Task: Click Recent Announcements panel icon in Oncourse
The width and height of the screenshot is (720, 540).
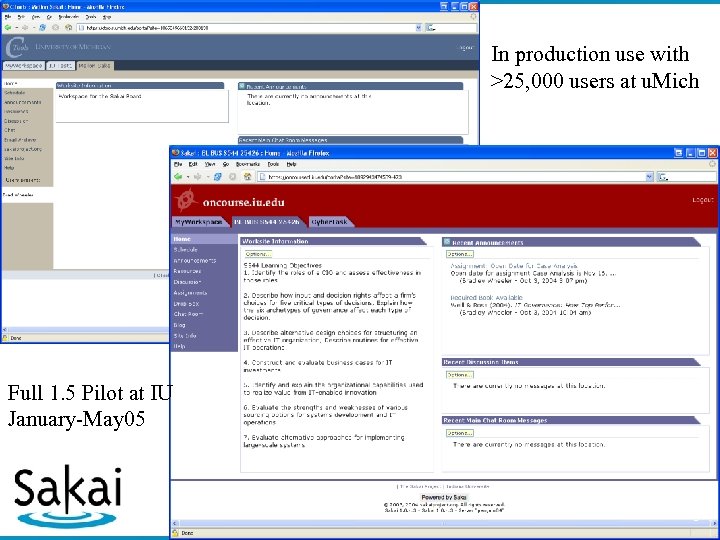Action: pyautogui.click(x=446, y=242)
